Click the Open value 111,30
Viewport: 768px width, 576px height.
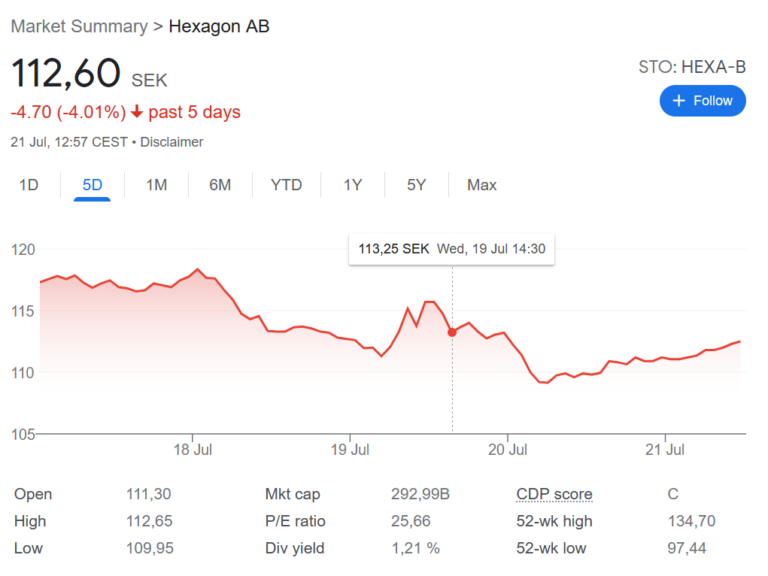(148, 494)
